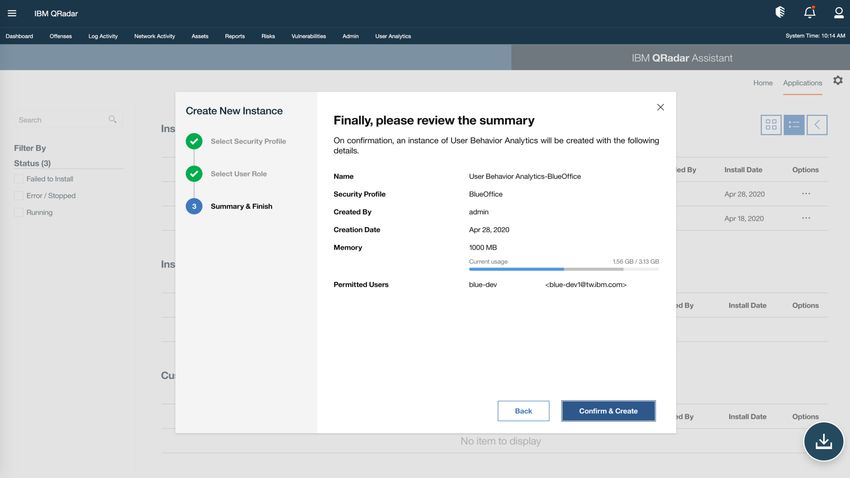Click the System Time display
Image resolution: width=850 pixels, height=478 pixels.
pos(815,36)
